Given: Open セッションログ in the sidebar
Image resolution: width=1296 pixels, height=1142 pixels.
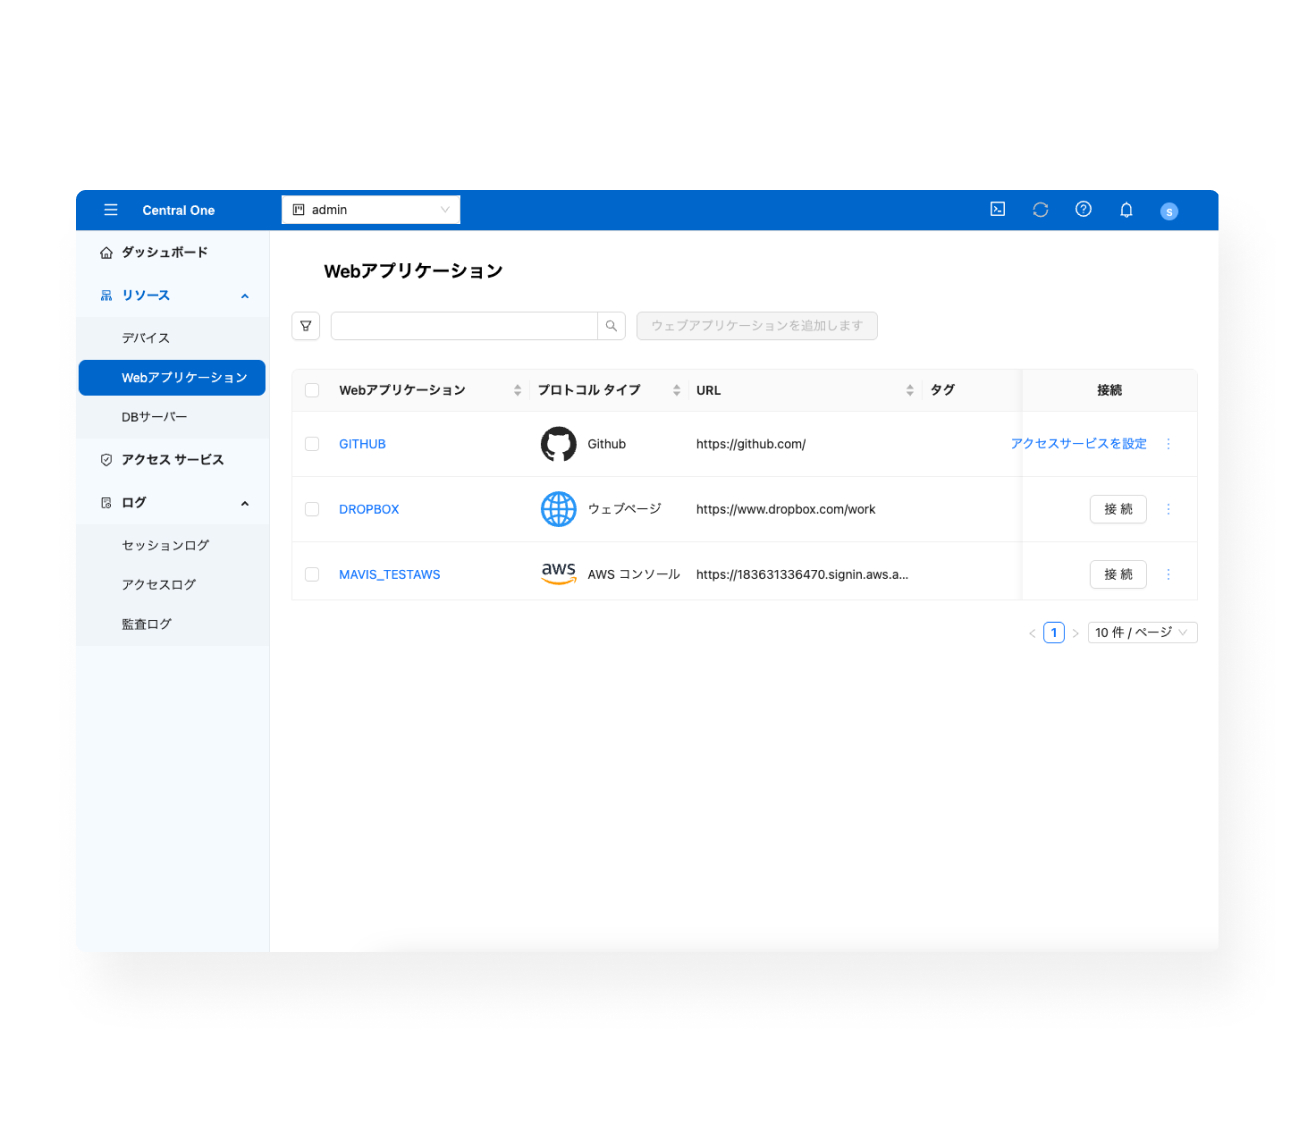Looking at the screenshot, I should point(165,545).
